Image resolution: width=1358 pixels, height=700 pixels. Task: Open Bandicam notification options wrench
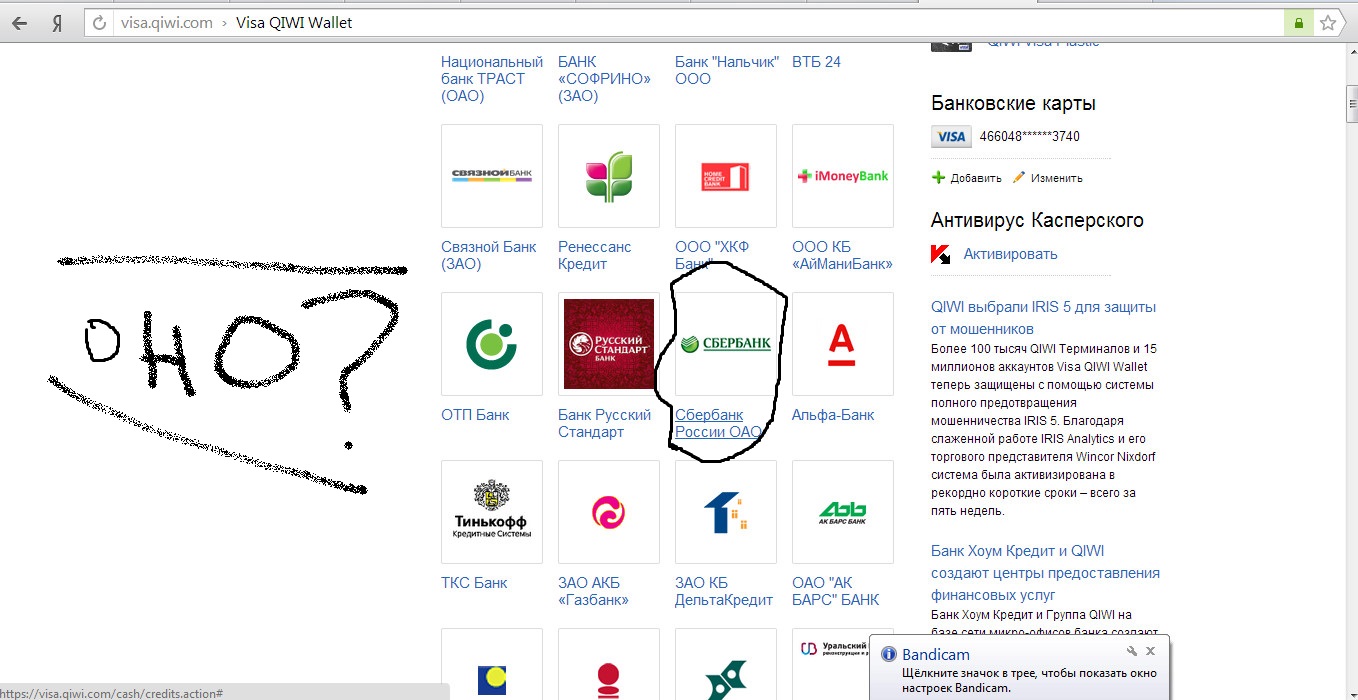pos(1132,651)
